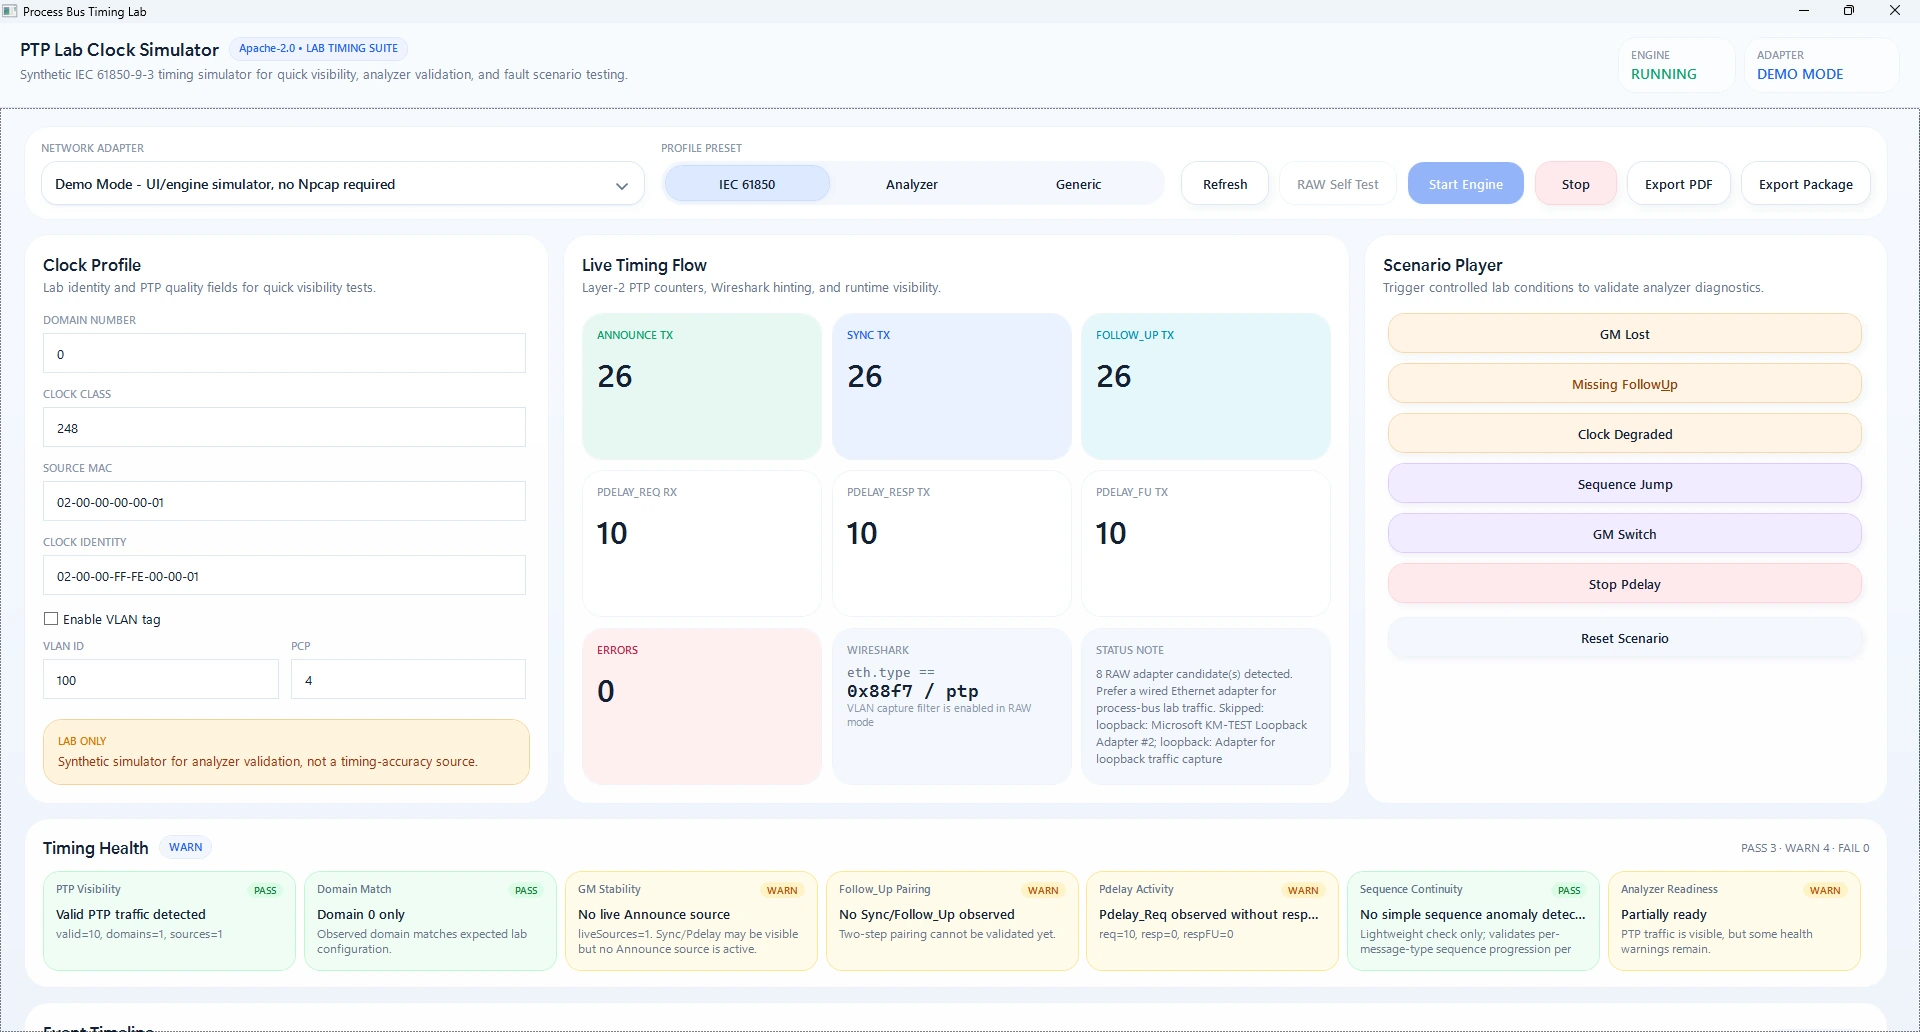Stop the engine with Stop button
This screenshot has height=1032, width=1920.
1575,184
